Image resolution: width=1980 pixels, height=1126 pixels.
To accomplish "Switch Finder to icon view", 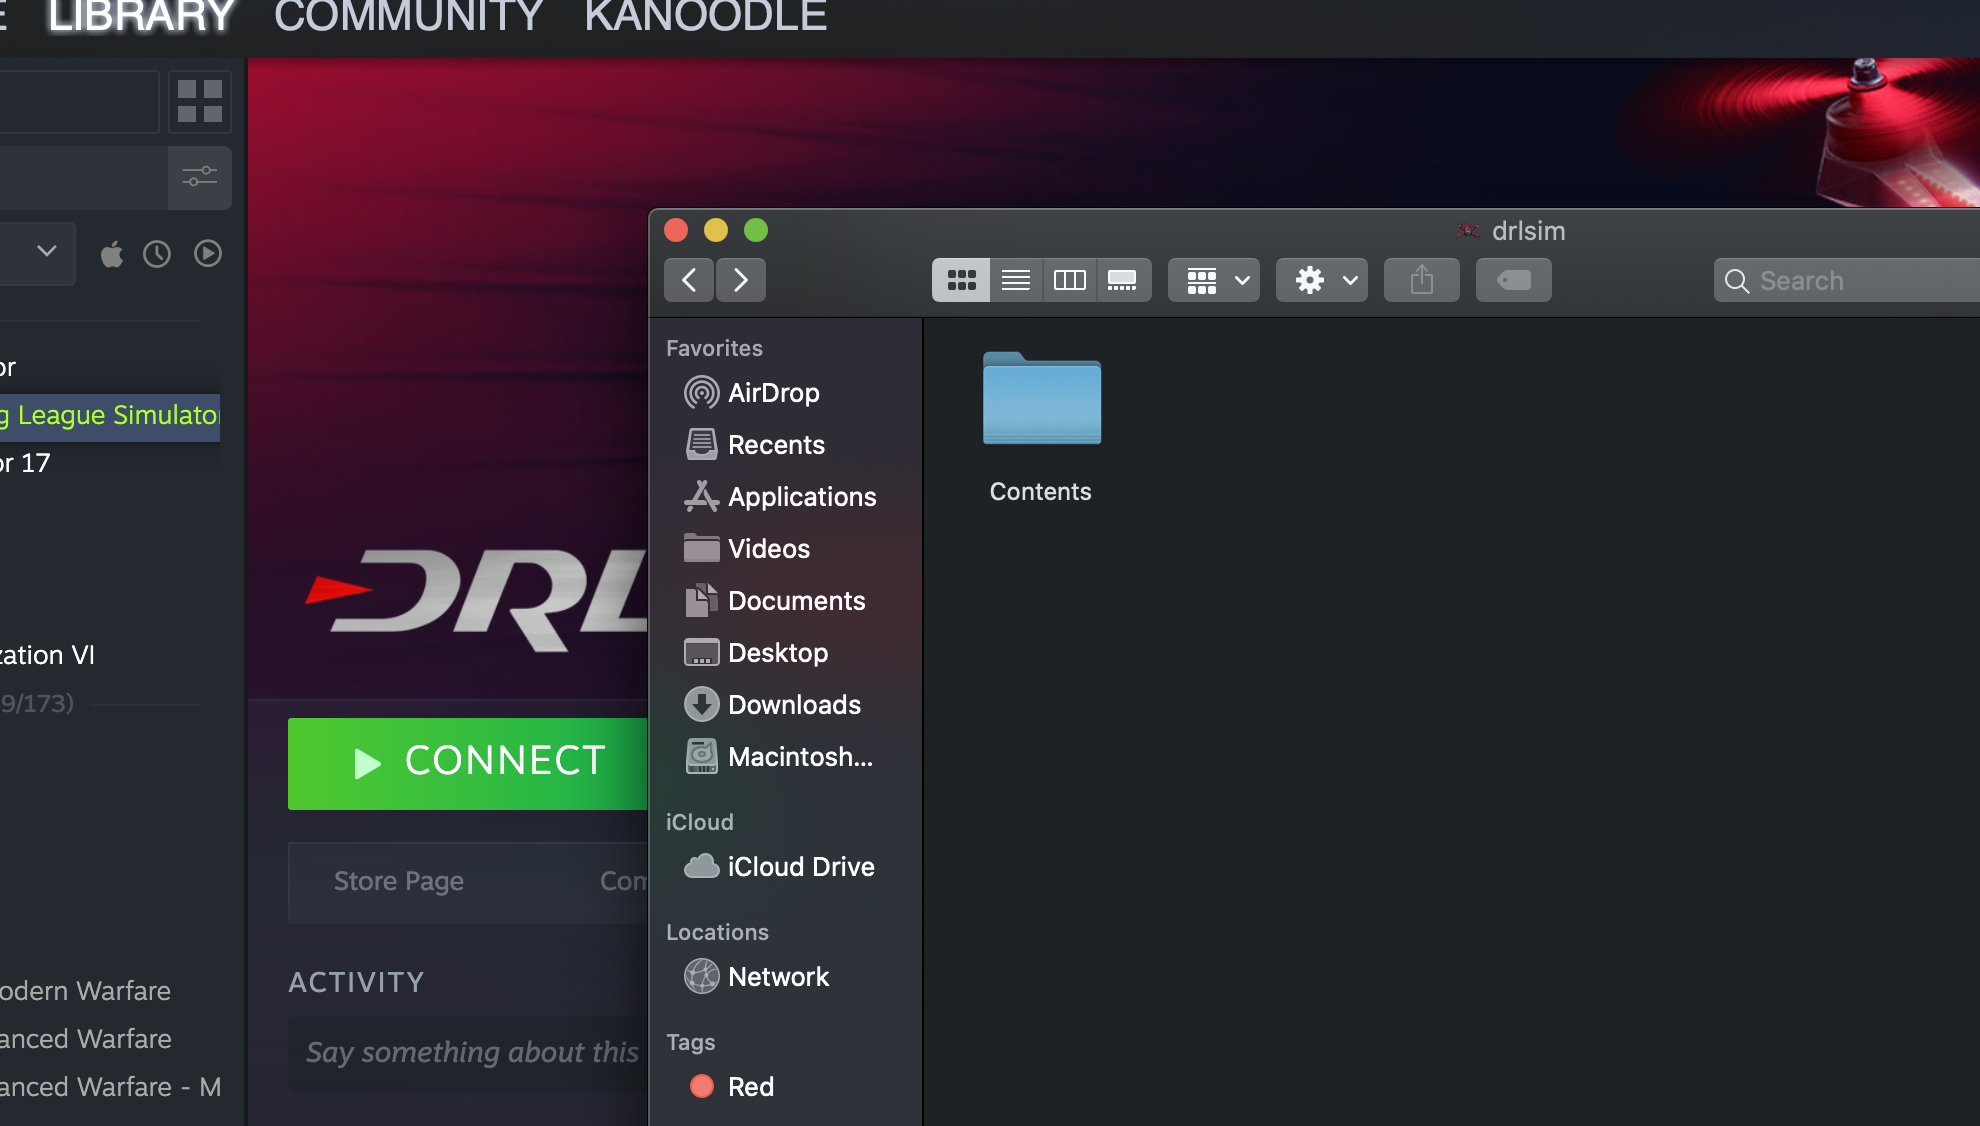I will pos(961,280).
